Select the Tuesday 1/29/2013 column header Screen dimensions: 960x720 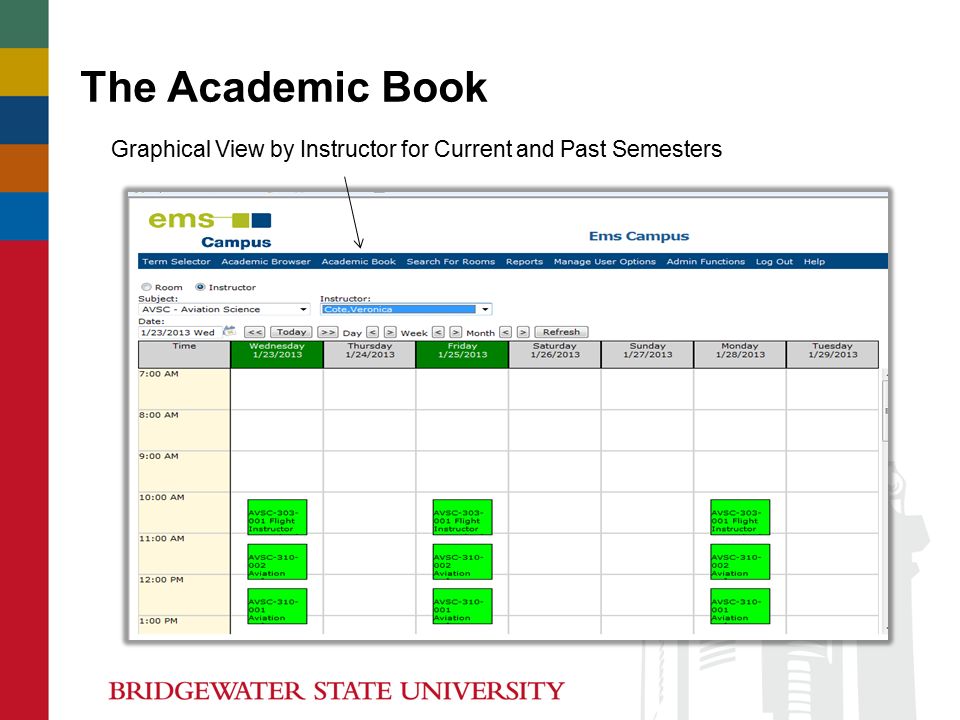tap(833, 354)
